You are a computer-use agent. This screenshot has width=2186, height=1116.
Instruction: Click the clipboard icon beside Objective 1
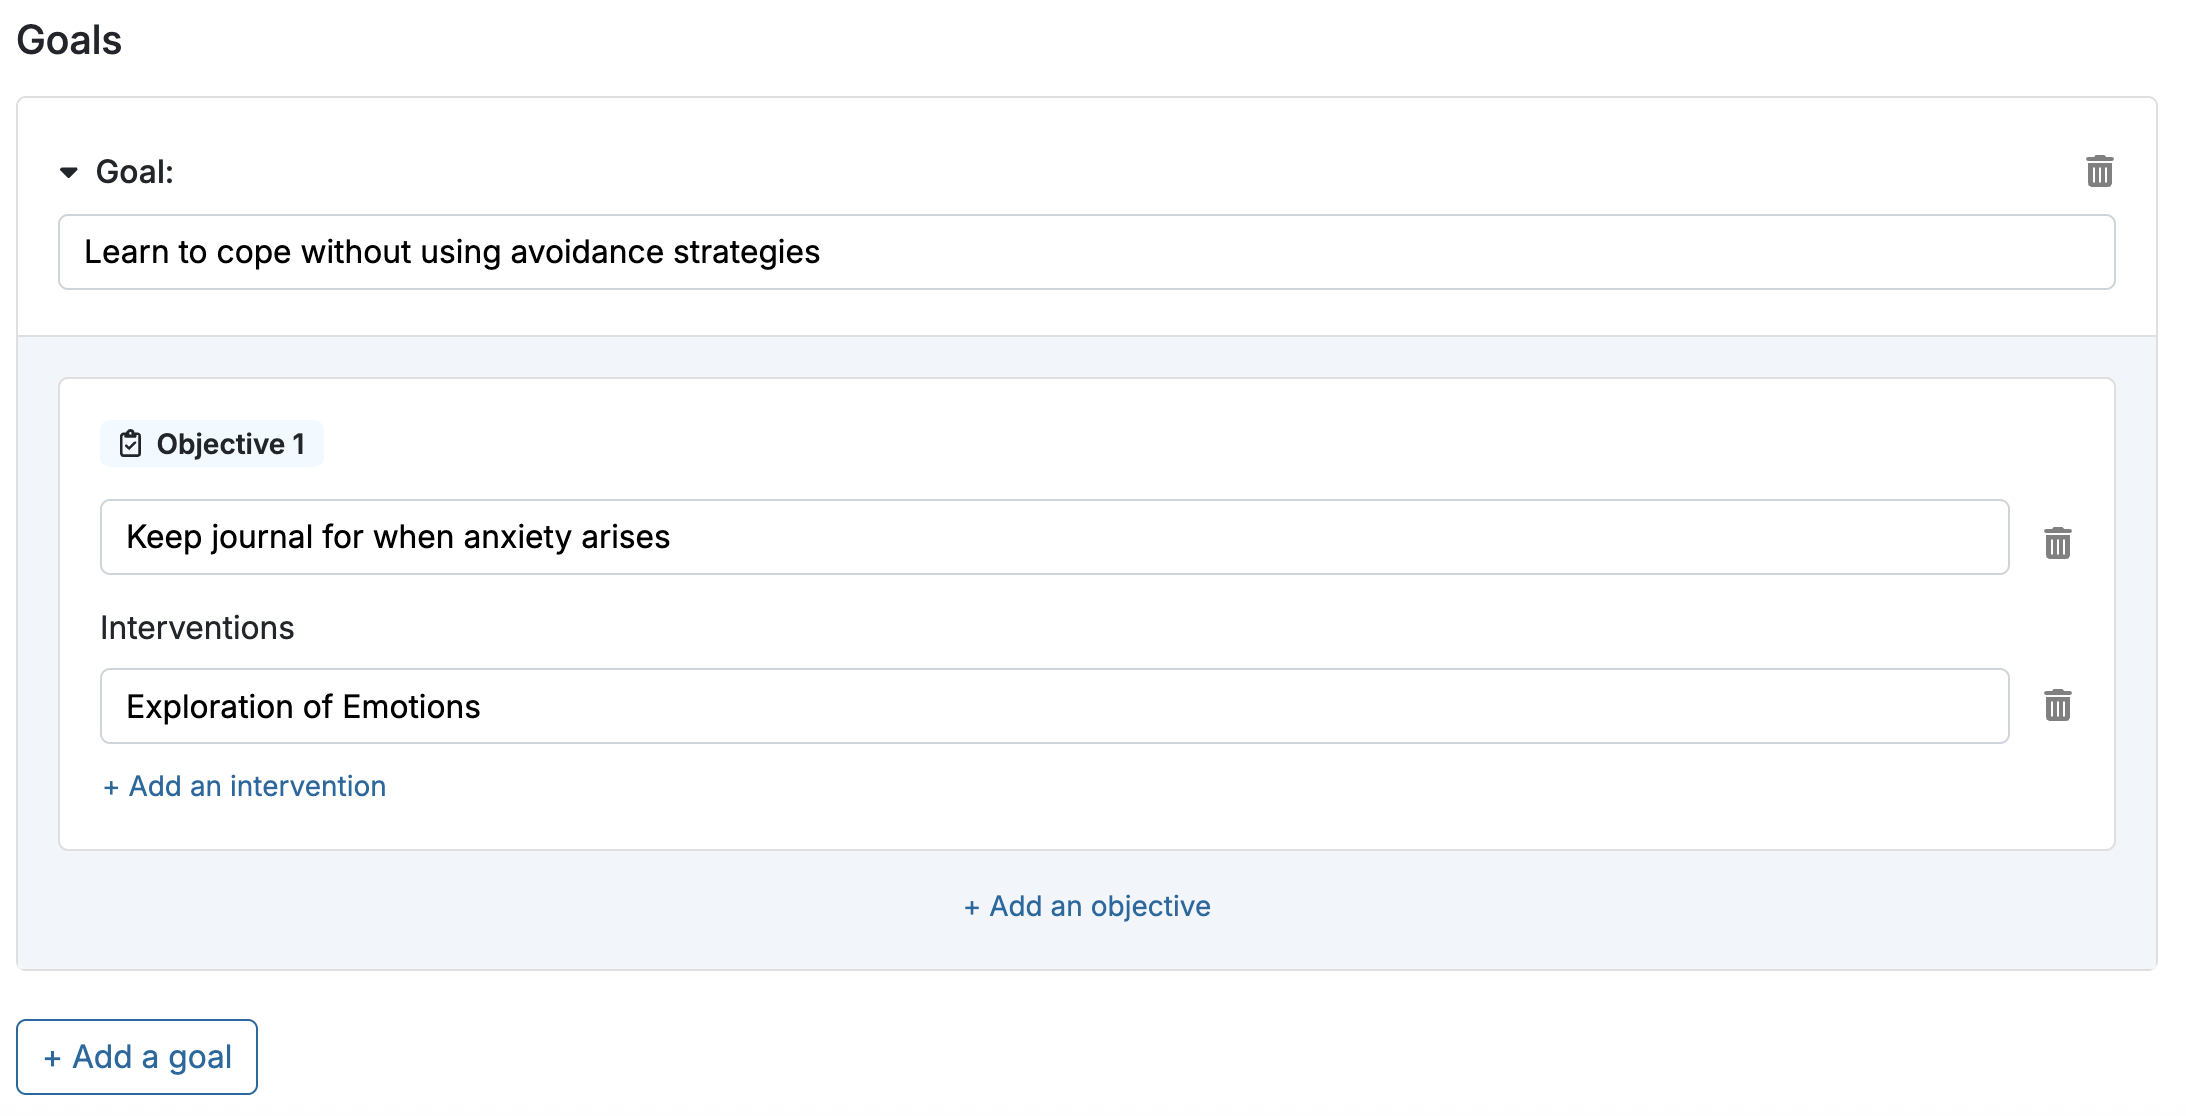(x=131, y=443)
